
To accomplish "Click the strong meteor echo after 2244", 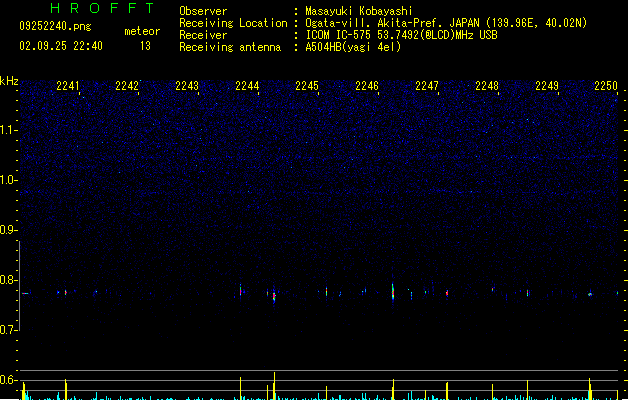I will [x=274, y=295].
